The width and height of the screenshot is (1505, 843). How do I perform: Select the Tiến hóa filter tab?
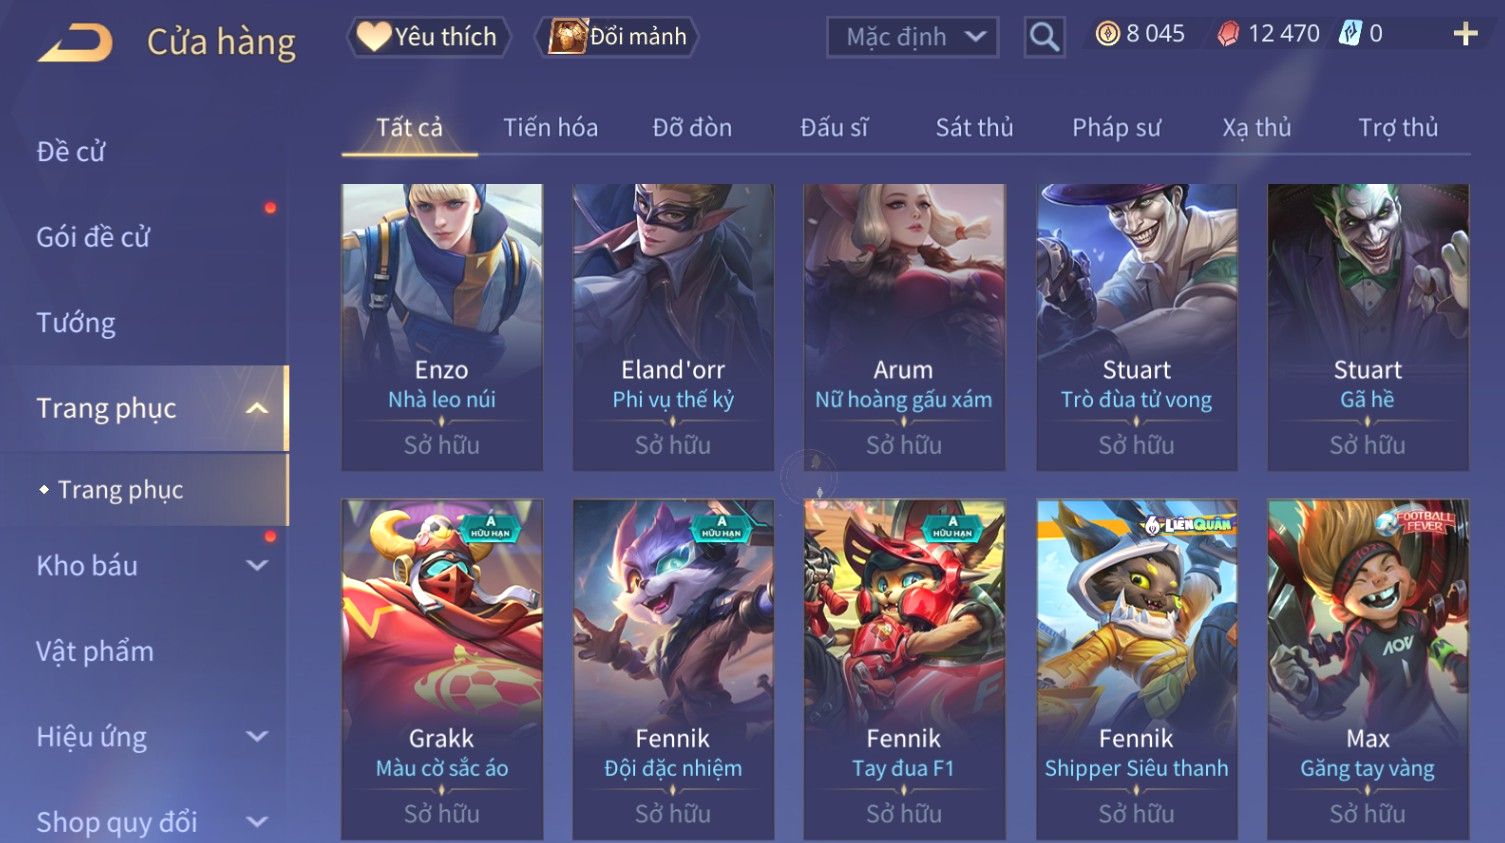point(550,128)
